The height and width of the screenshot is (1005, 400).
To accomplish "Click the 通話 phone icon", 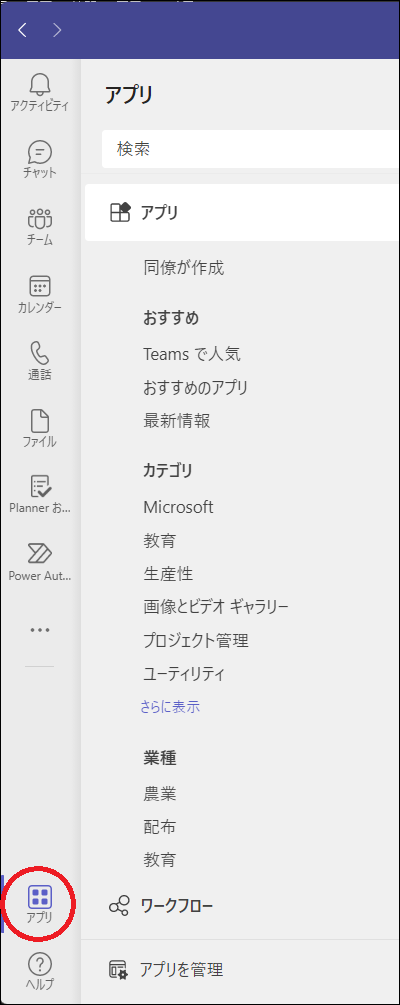I will pyautogui.click(x=40, y=353).
